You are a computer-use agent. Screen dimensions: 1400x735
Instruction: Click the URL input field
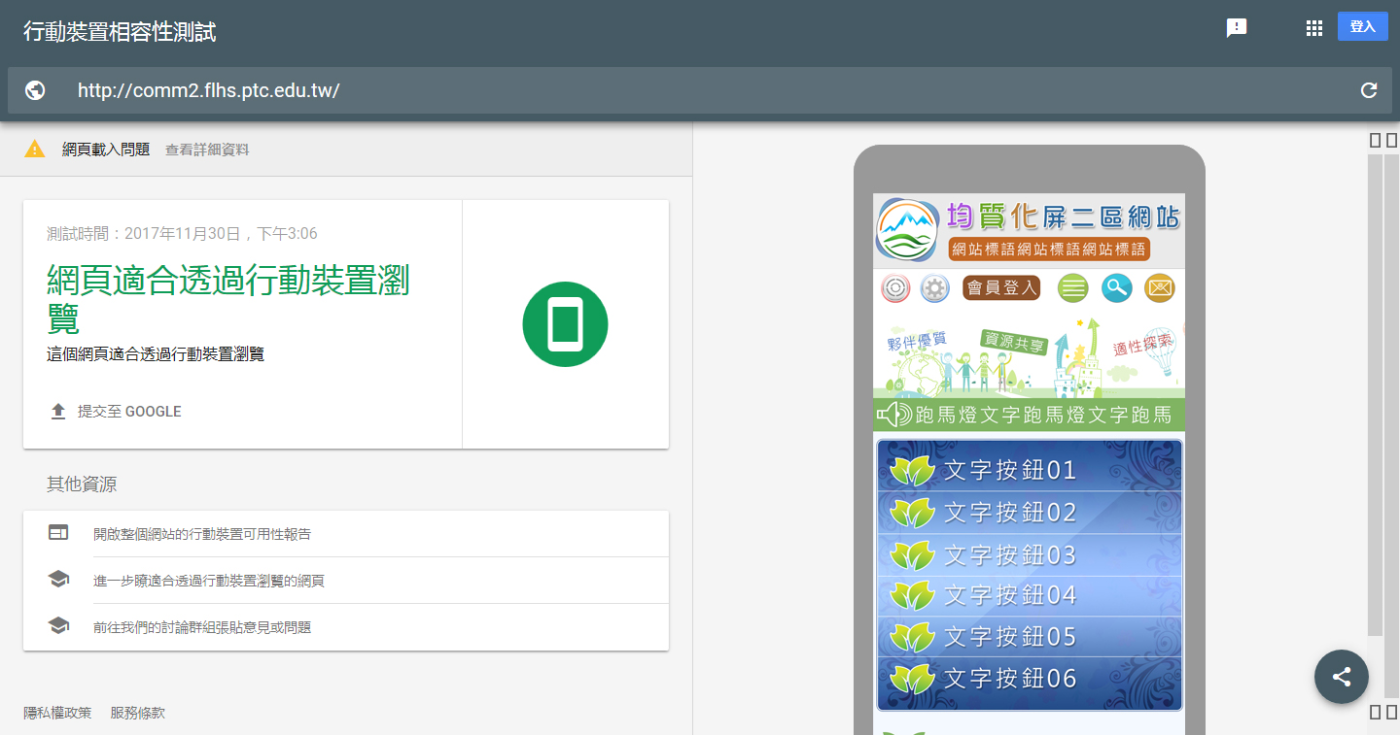click(700, 91)
